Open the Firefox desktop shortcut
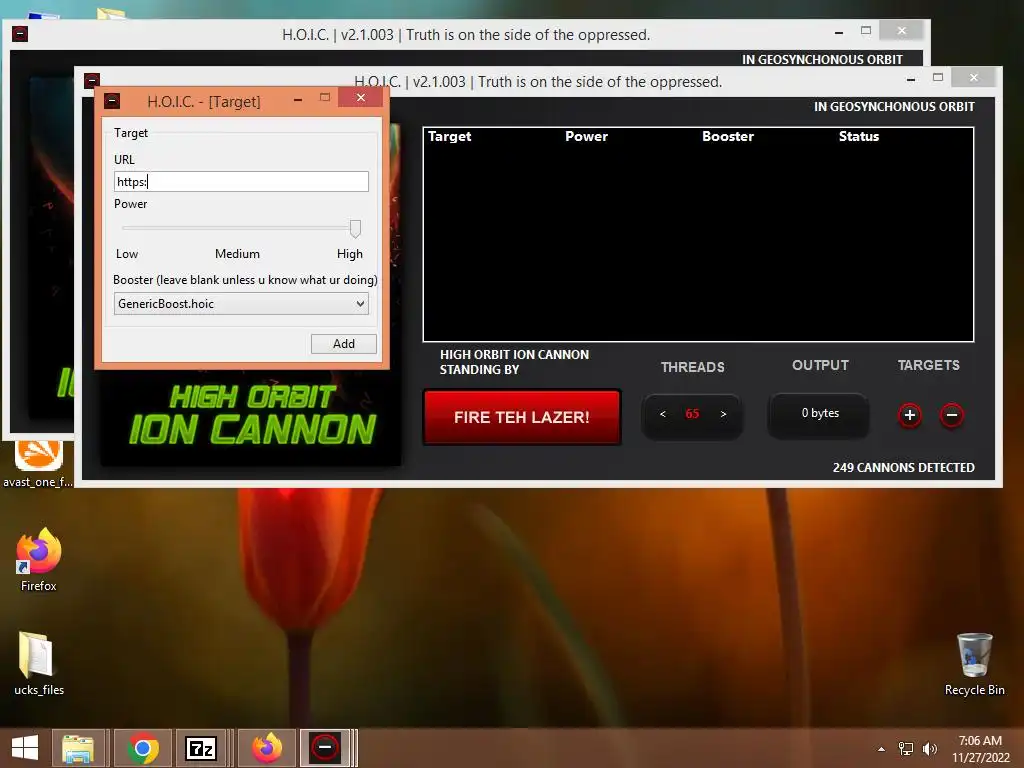Image resolution: width=1024 pixels, height=768 pixels. (x=39, y=560)
